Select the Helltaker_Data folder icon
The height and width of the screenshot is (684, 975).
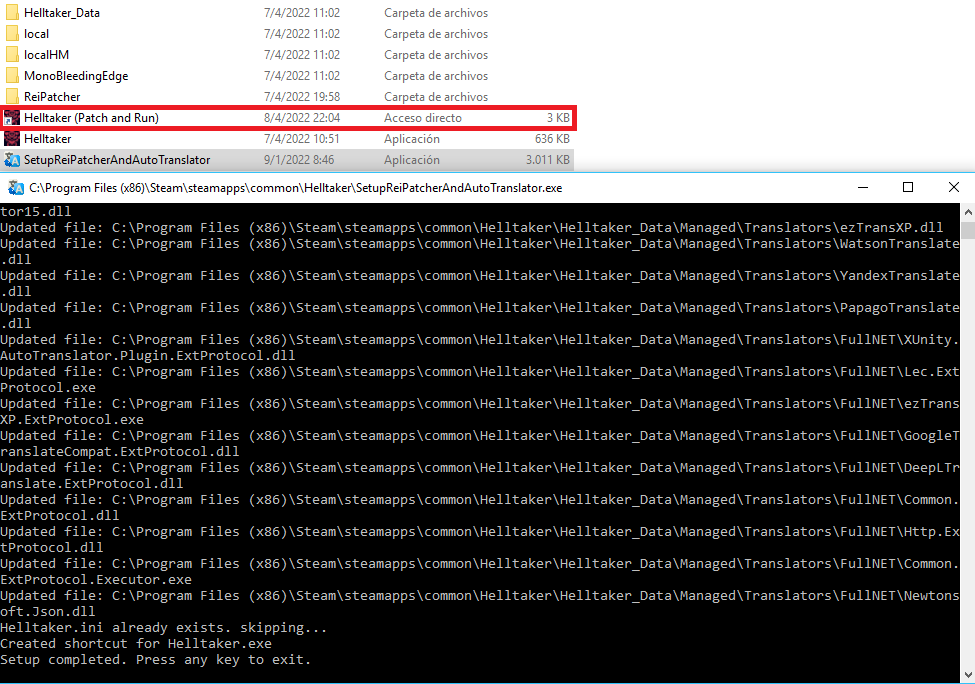tap(12, 13)
